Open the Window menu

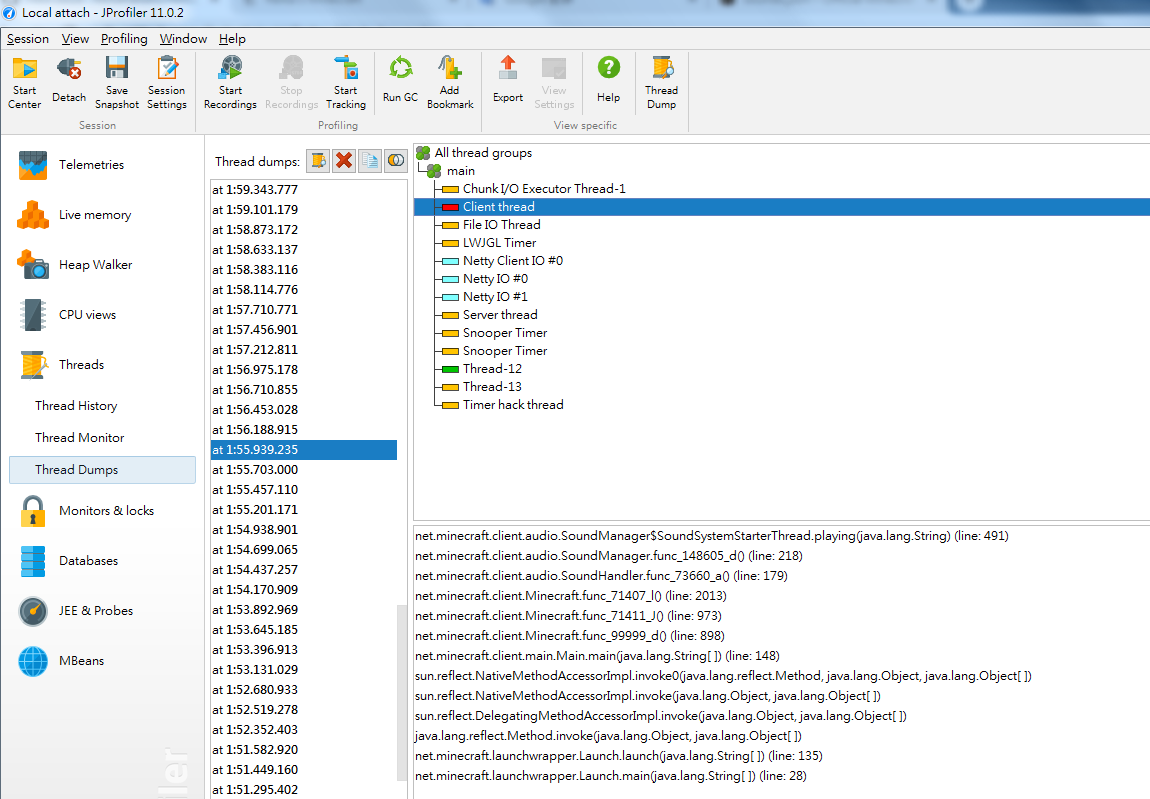coord(183,39)
